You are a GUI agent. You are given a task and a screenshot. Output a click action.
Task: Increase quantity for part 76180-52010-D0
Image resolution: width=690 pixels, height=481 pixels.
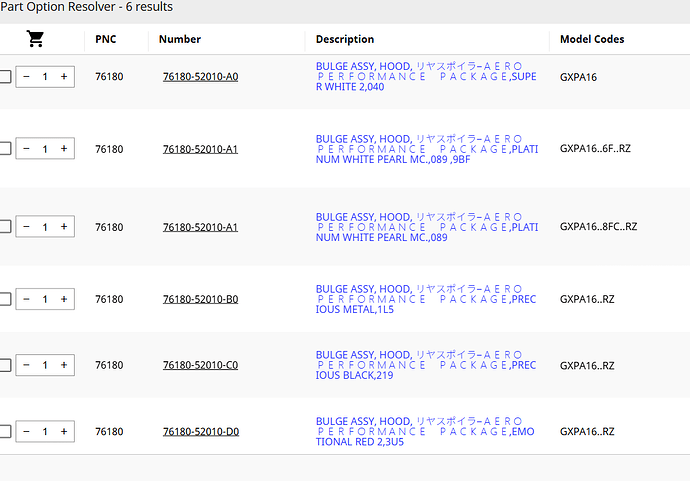coord(64,431)
